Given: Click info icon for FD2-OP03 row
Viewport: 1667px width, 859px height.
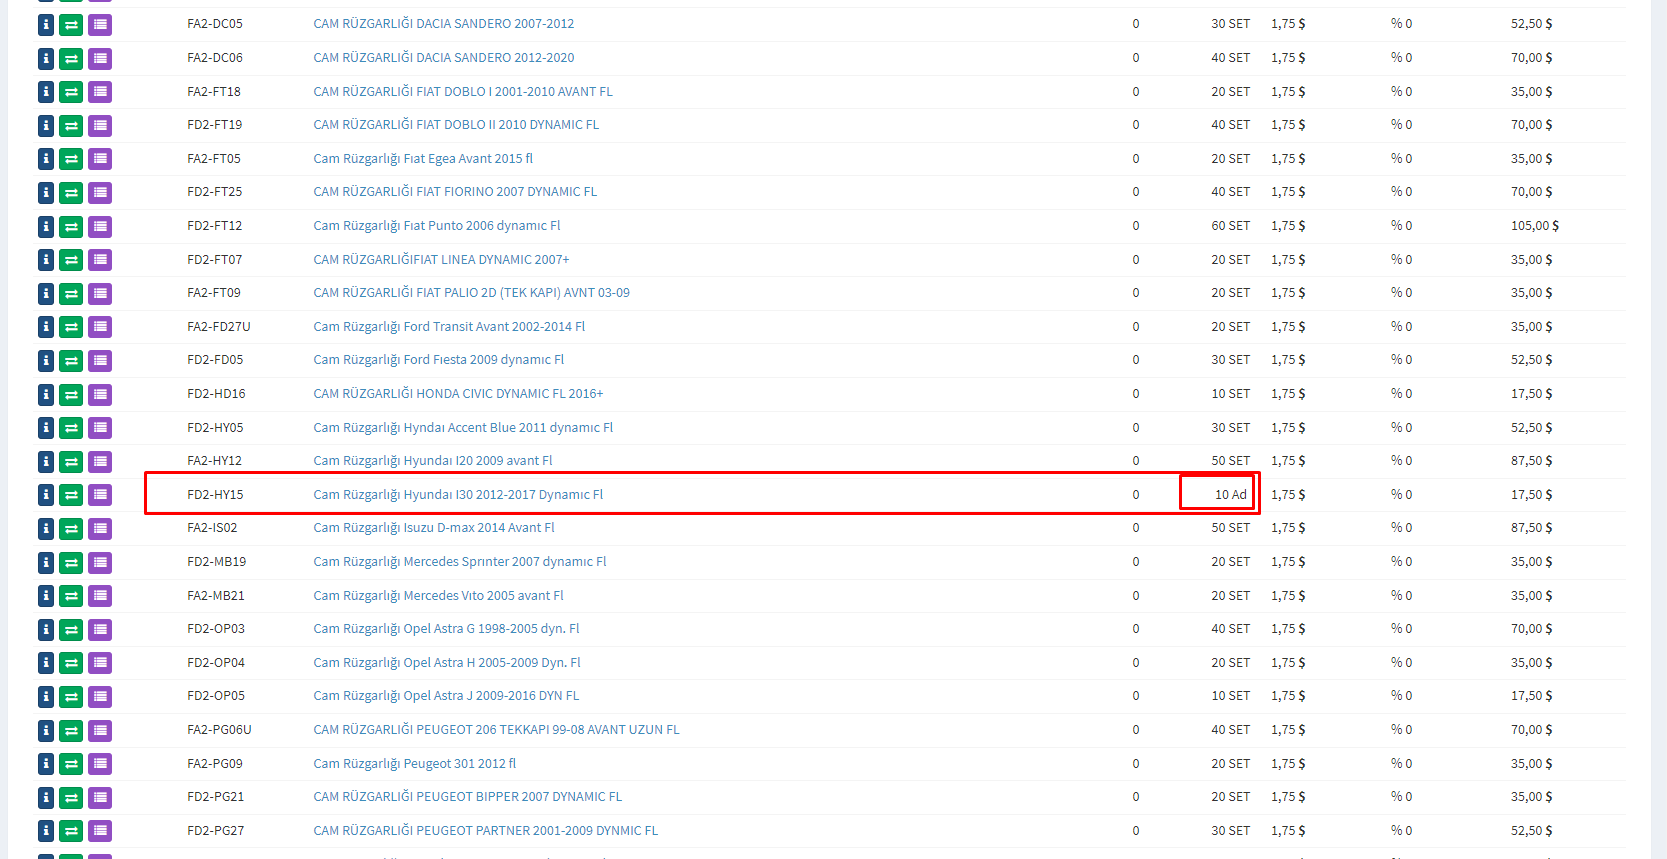Looking at the screenshot, I should pyautogui.click(x=46, y=630).
